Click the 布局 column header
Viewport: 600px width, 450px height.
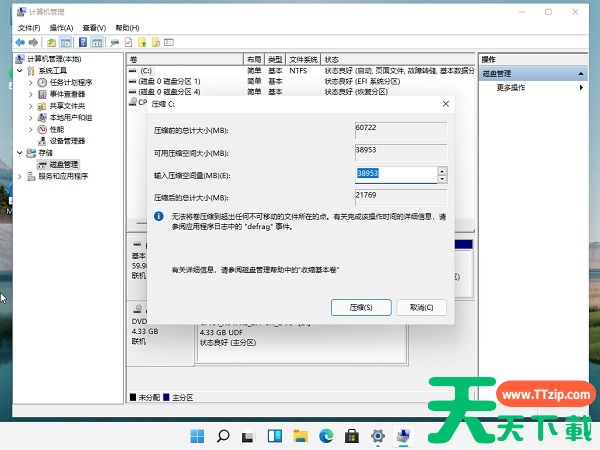254,59
